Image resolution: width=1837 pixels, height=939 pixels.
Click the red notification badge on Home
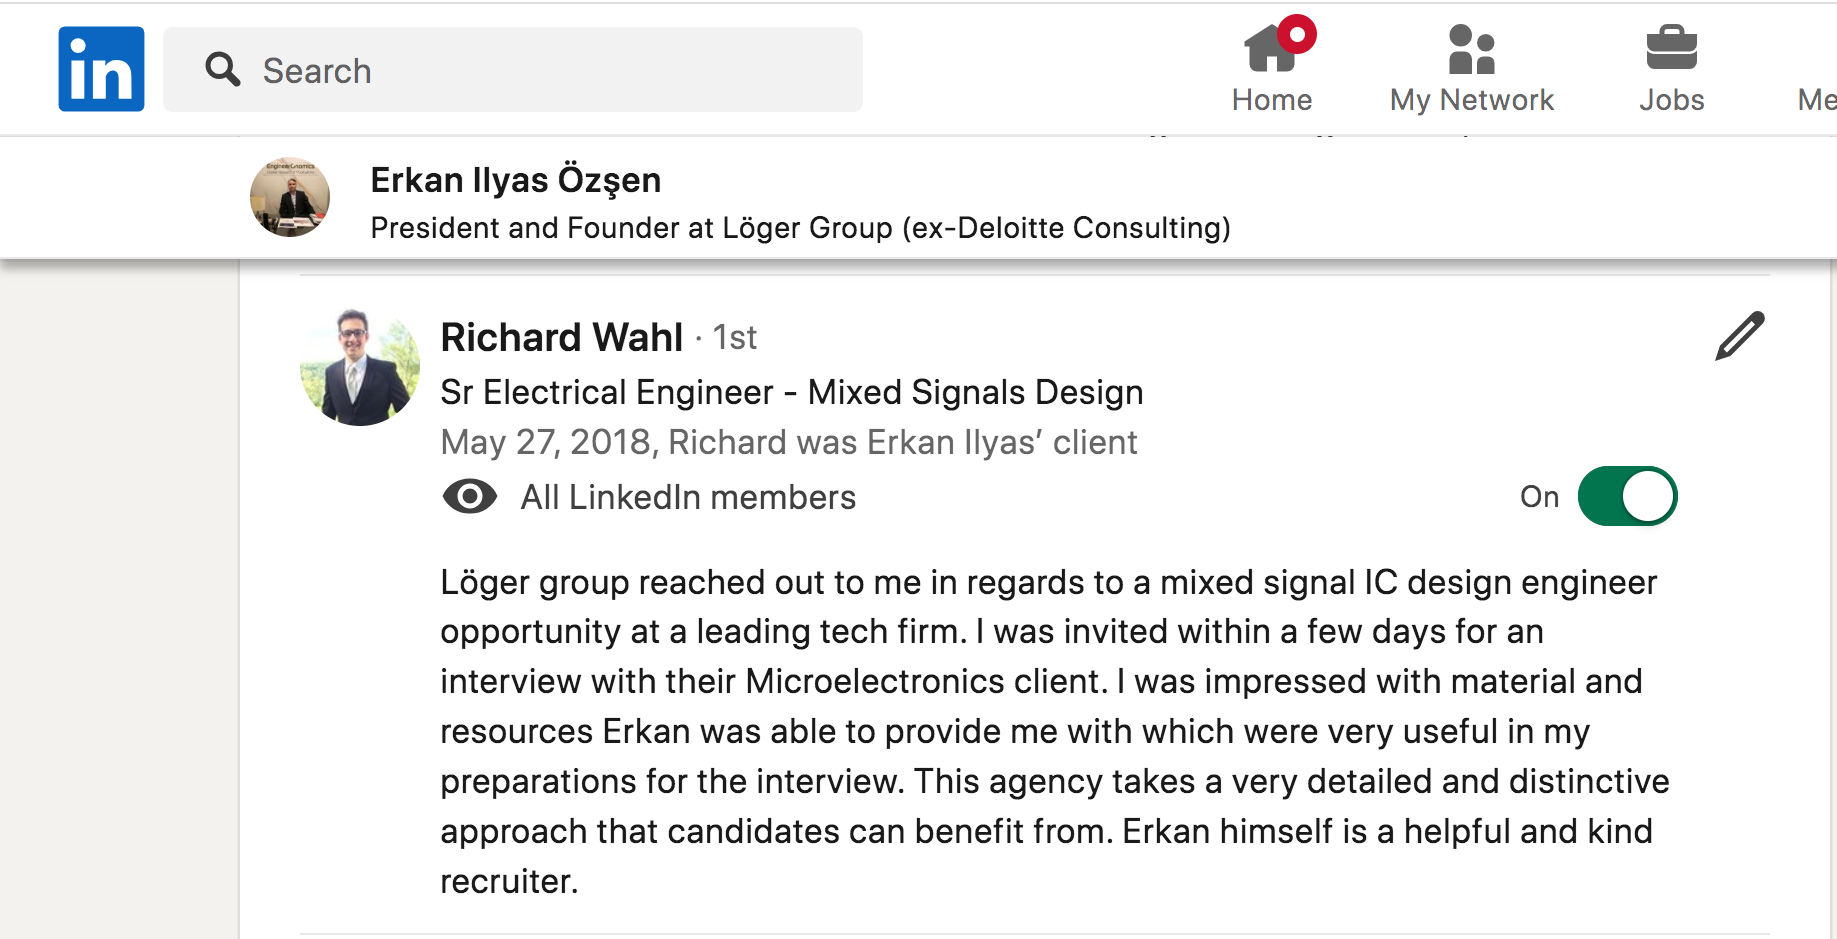coord(1297,34)
